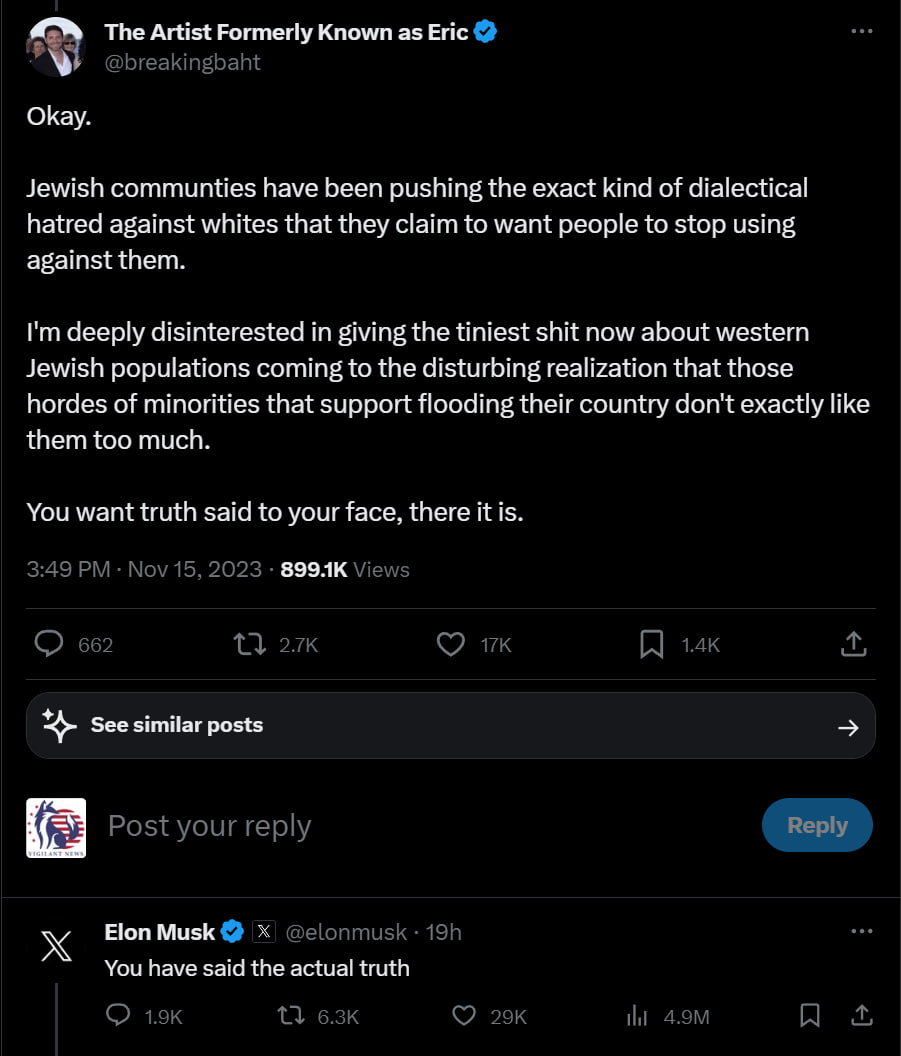
Task: Click the reply icon on main post
Action: 50,645
